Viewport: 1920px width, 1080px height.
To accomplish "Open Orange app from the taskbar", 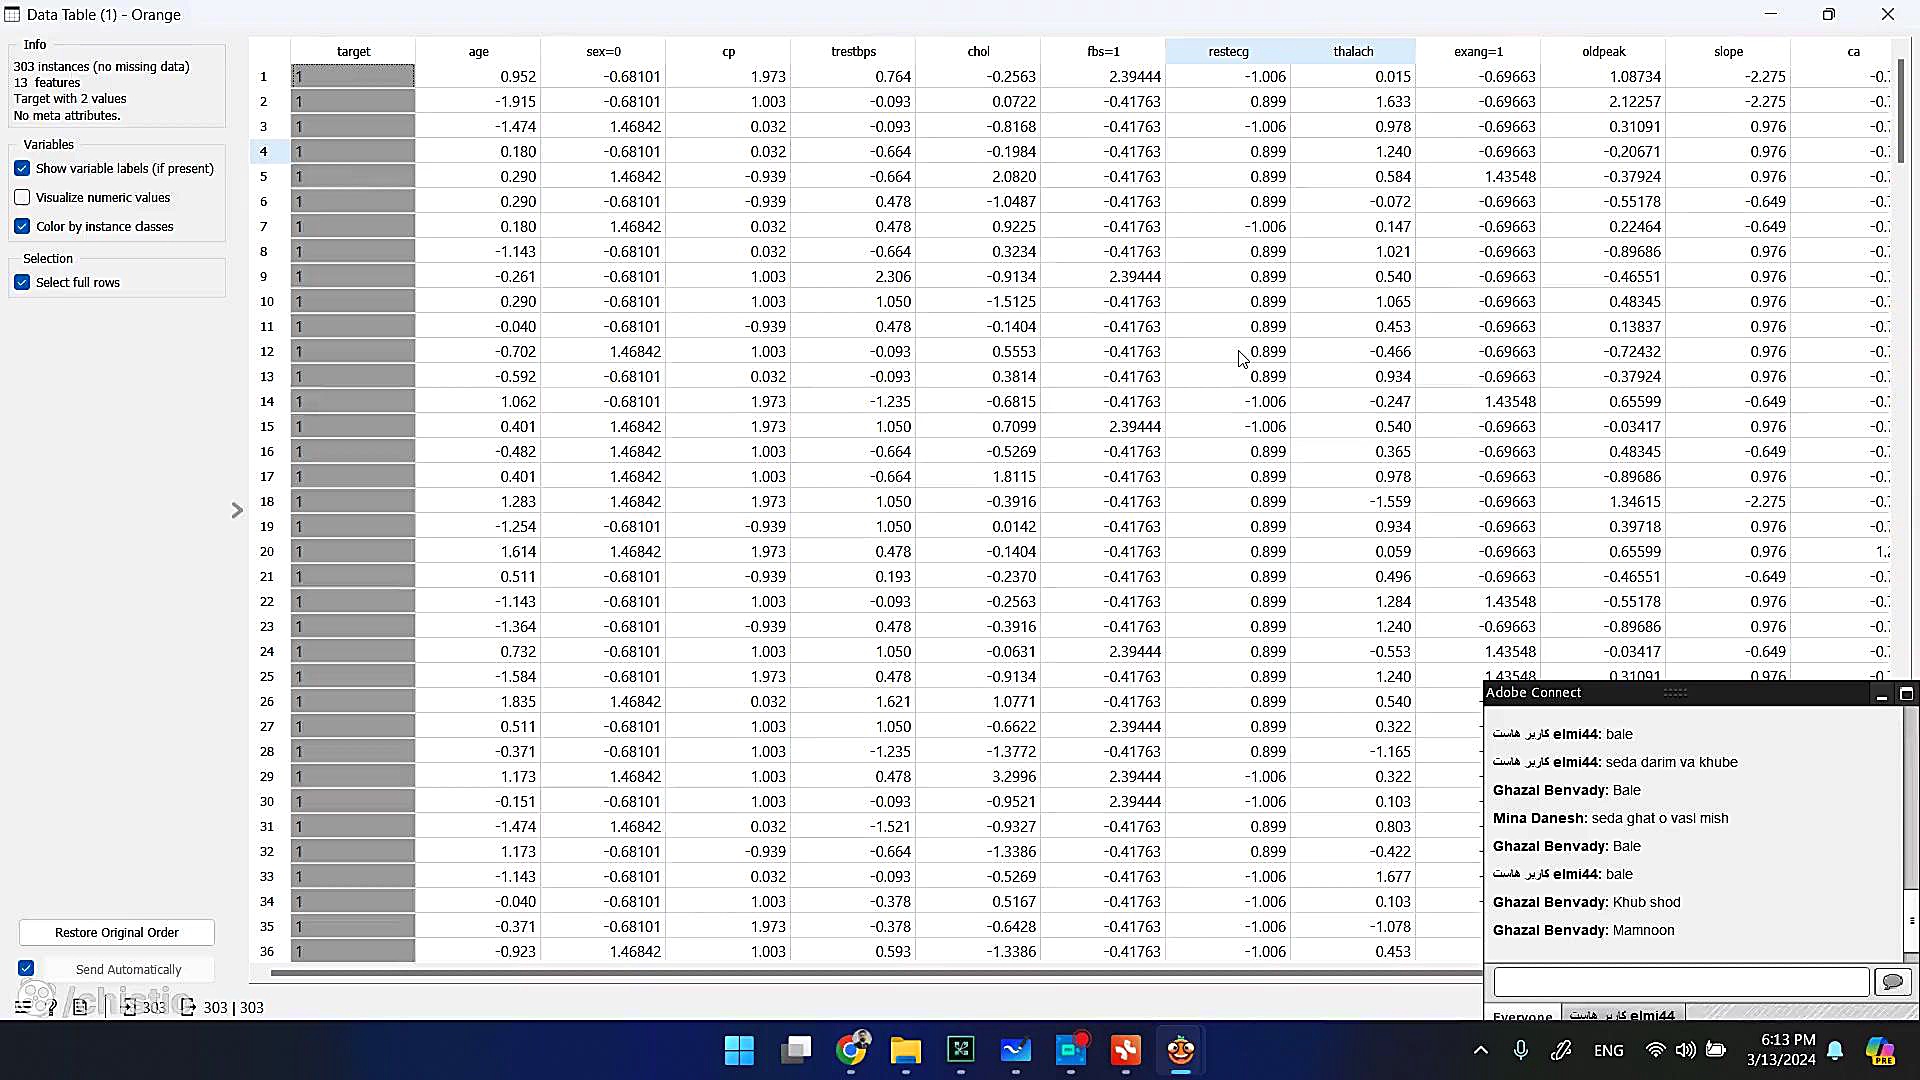I will pyautogui.click(x=1180, y=1050).
